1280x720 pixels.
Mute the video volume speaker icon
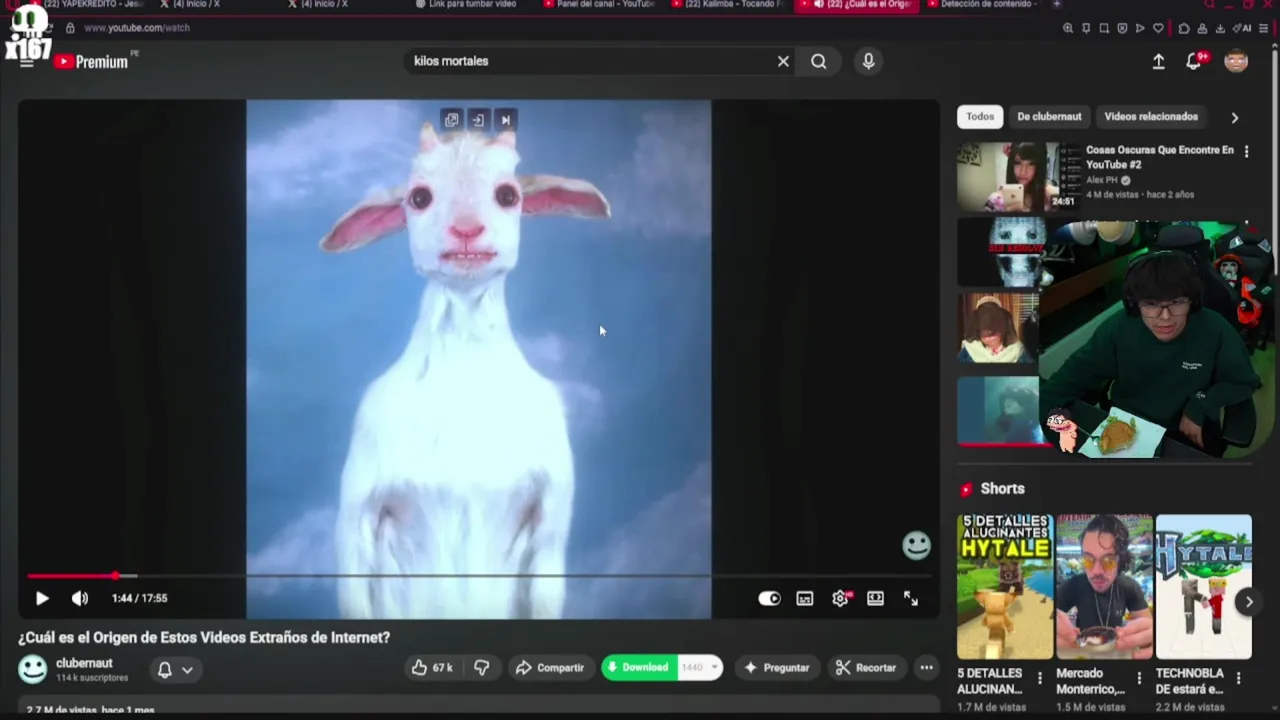80,598
